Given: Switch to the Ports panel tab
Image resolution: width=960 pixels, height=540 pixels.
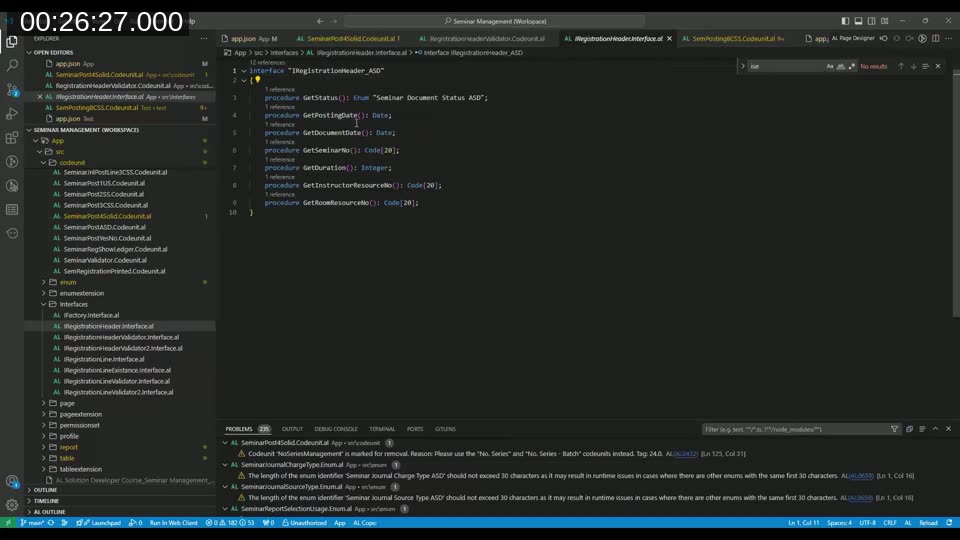Looking at the screenshot, I should [x=414, y=429].
